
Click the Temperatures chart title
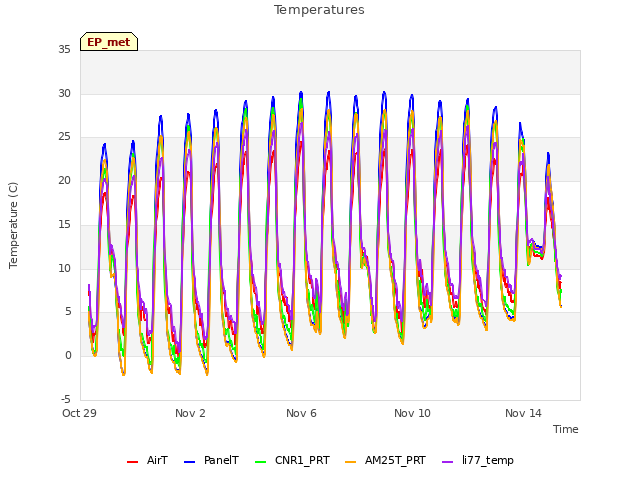click(x=319, y=10)
